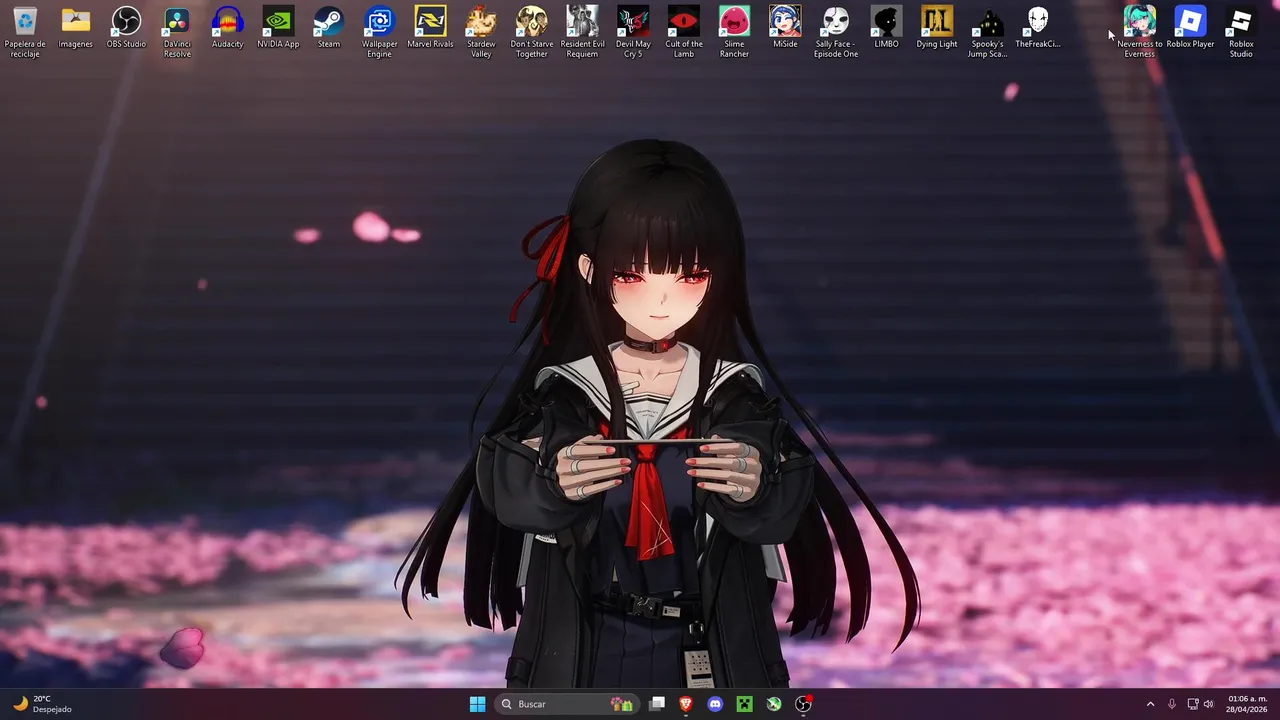Click the Buscar search box in taskbar
Viewport: 1280px width, 720px height.
click(568, 704)
